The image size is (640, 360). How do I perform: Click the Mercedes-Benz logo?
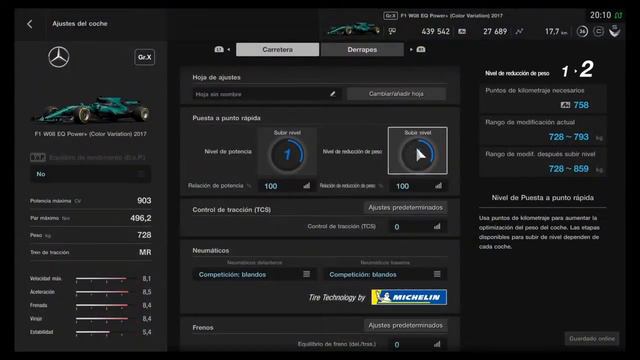point(59,57)
